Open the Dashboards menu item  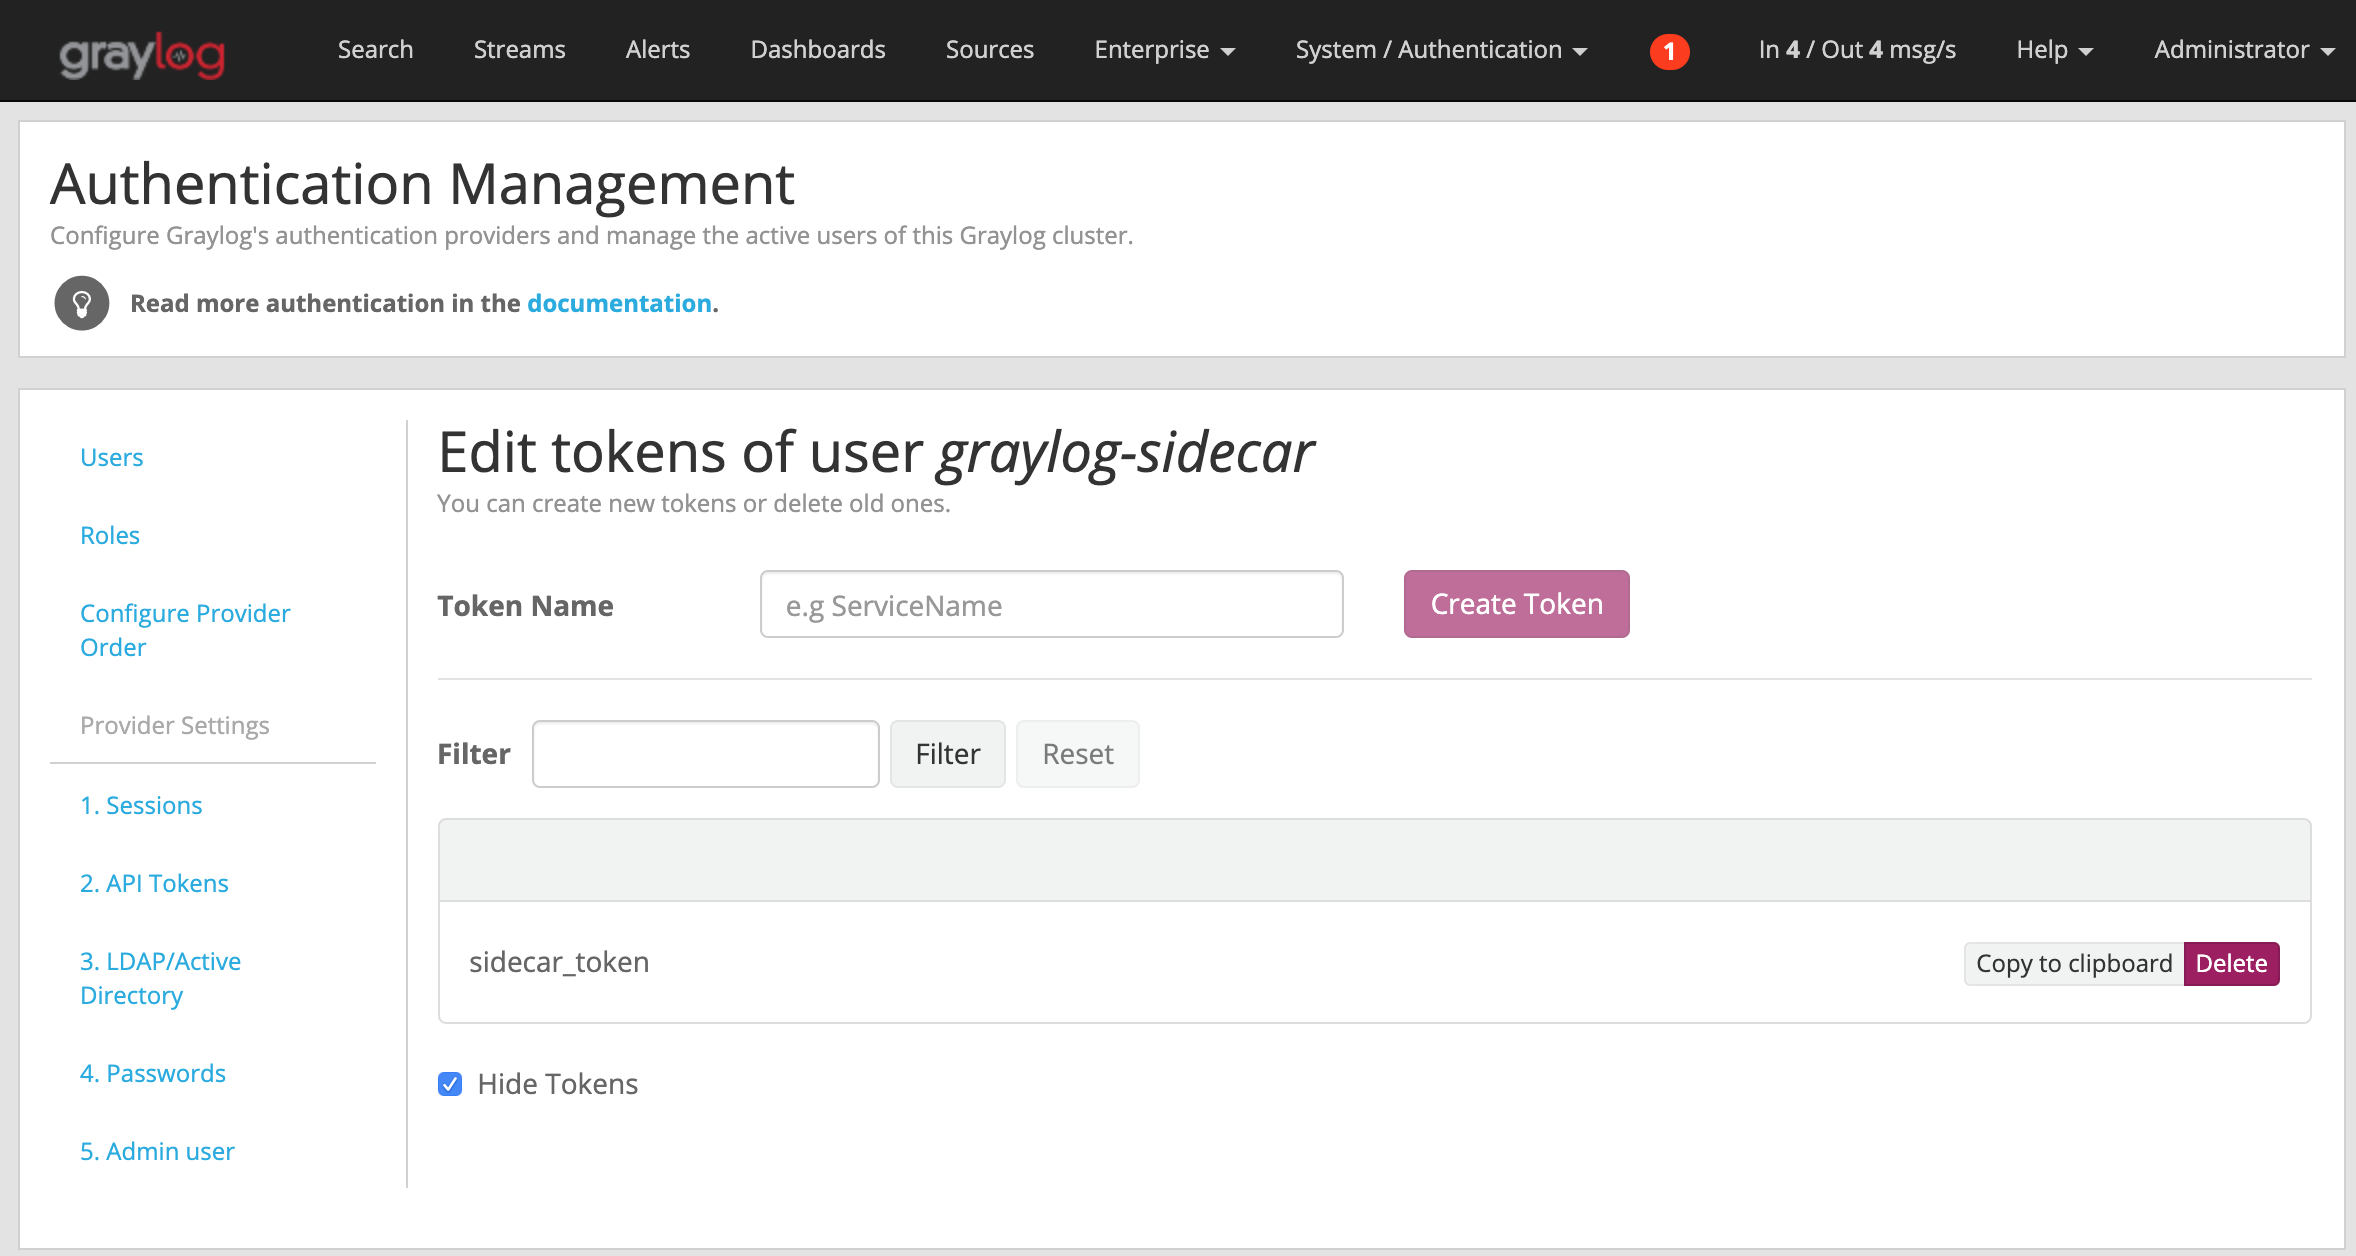coord(817,50)
